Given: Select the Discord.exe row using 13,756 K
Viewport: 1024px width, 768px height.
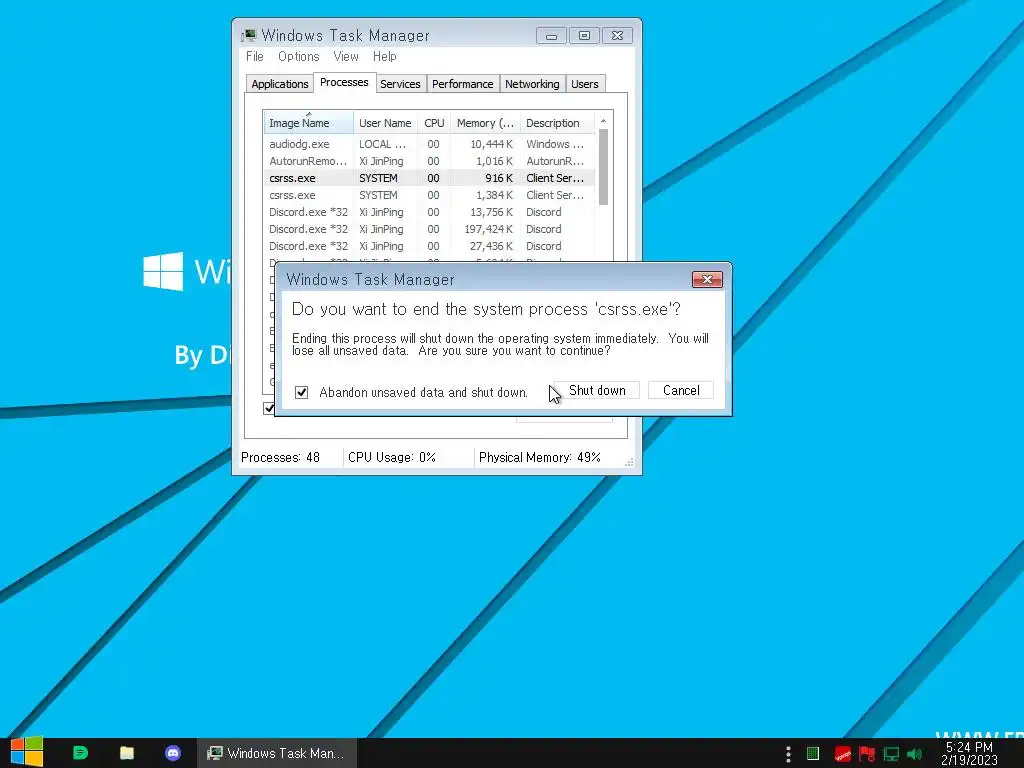Looking at the screenshot, I should coord(429,212).
